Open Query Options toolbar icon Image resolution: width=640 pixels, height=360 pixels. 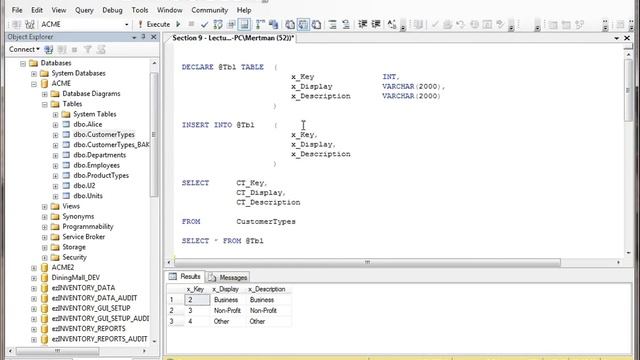pyautogui.click(x=231, y=24)
